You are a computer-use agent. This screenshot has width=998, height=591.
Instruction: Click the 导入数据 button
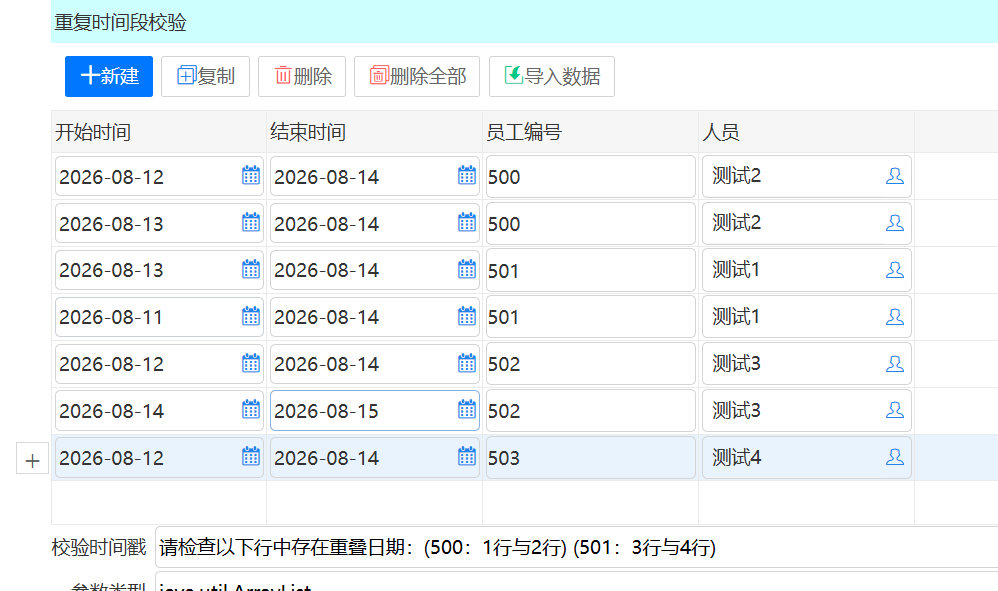[552, 76]
